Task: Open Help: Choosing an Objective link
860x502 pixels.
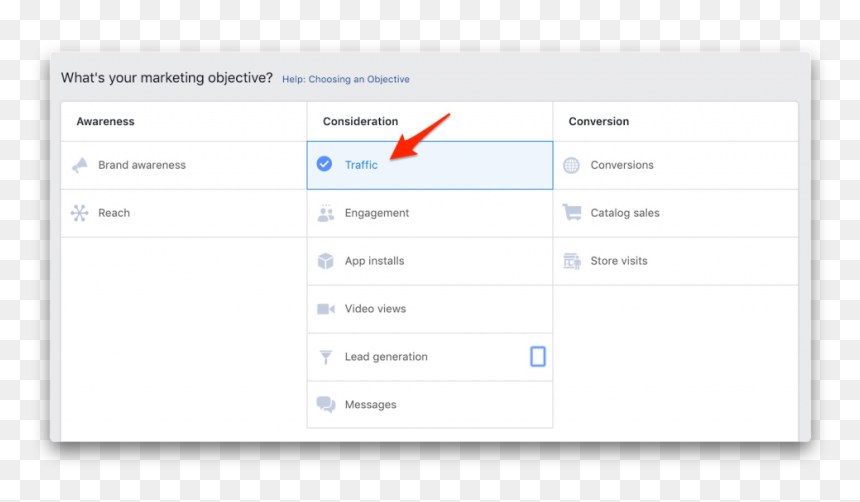Action: 346,79
